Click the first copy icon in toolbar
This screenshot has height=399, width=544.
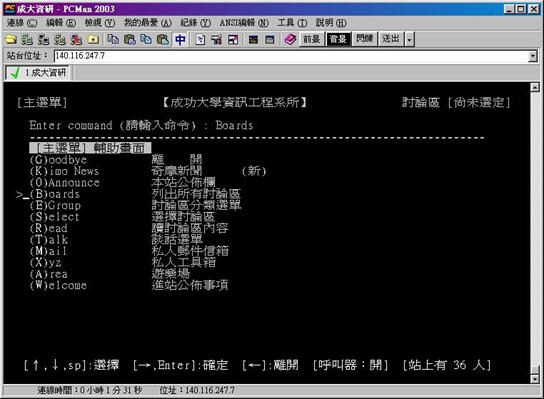113,40
